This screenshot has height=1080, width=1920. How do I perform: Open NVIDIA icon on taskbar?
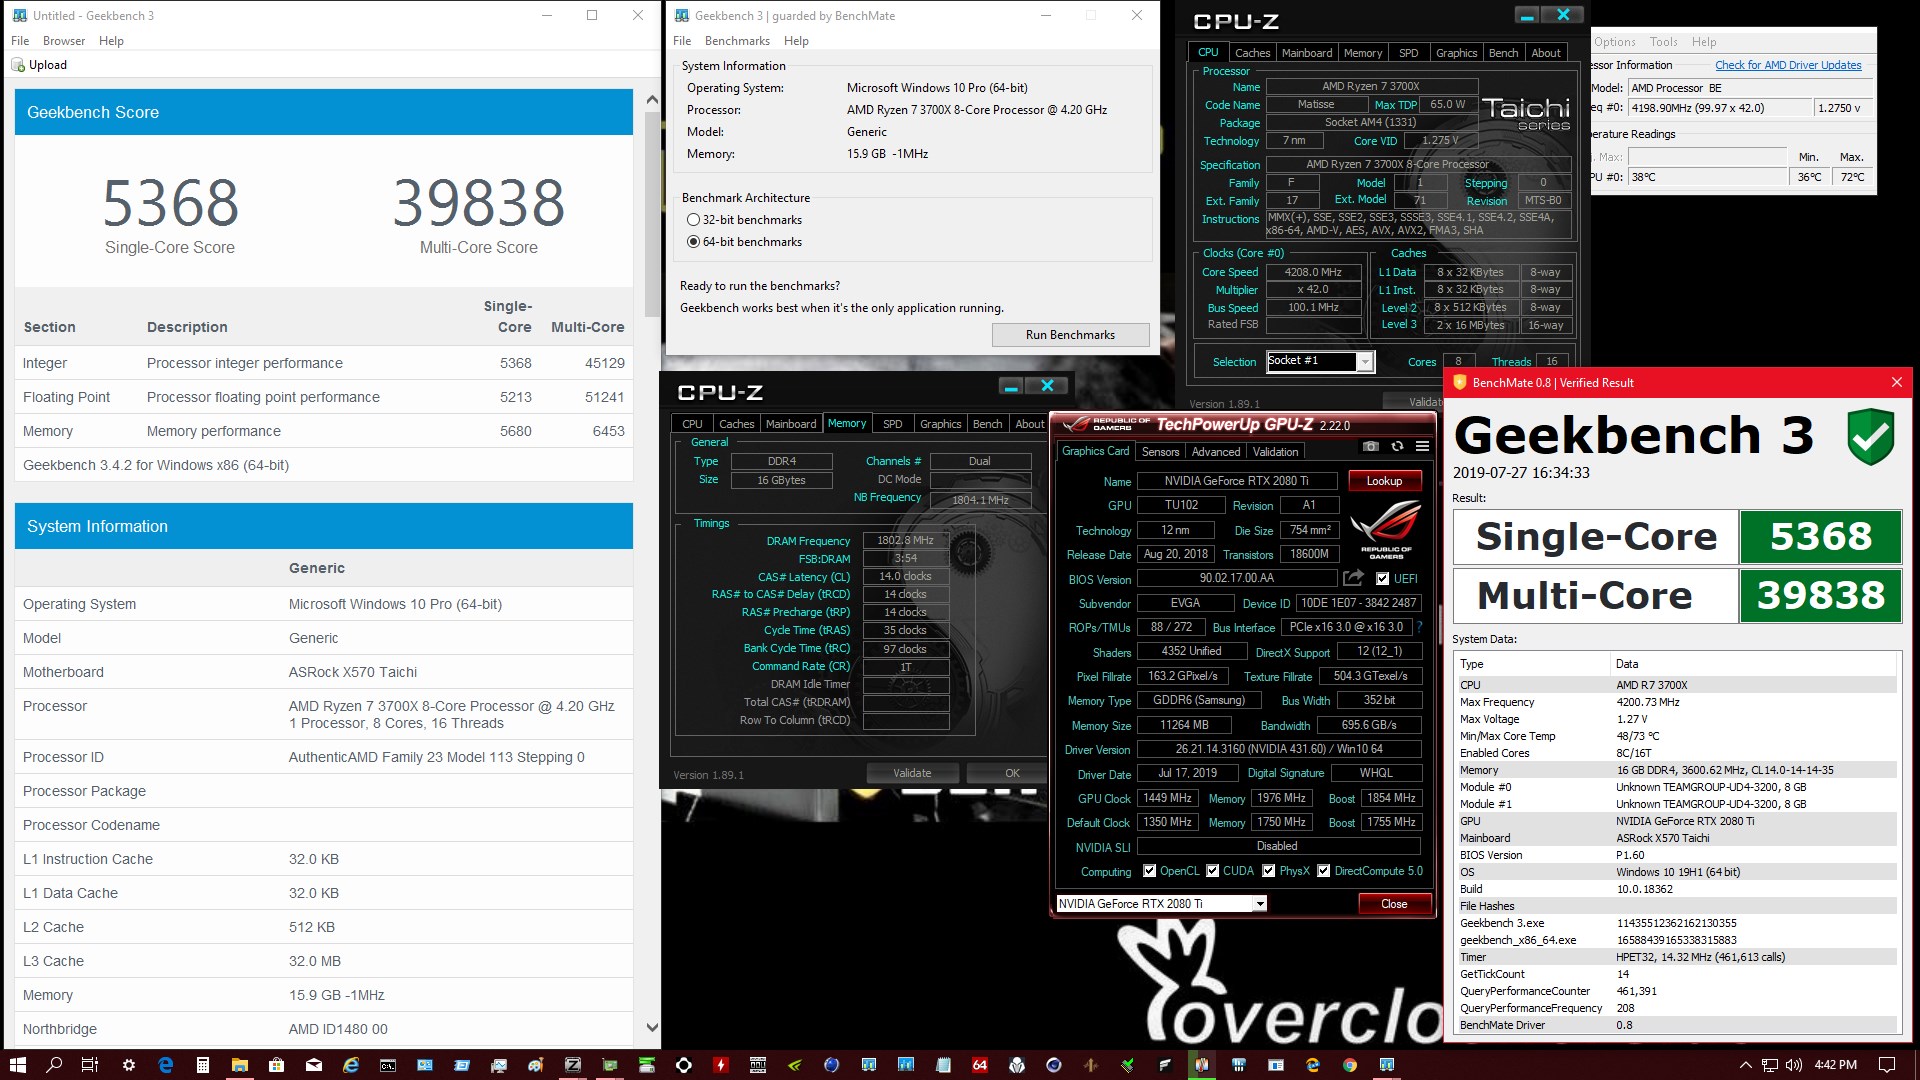[x=794, y=1065]
